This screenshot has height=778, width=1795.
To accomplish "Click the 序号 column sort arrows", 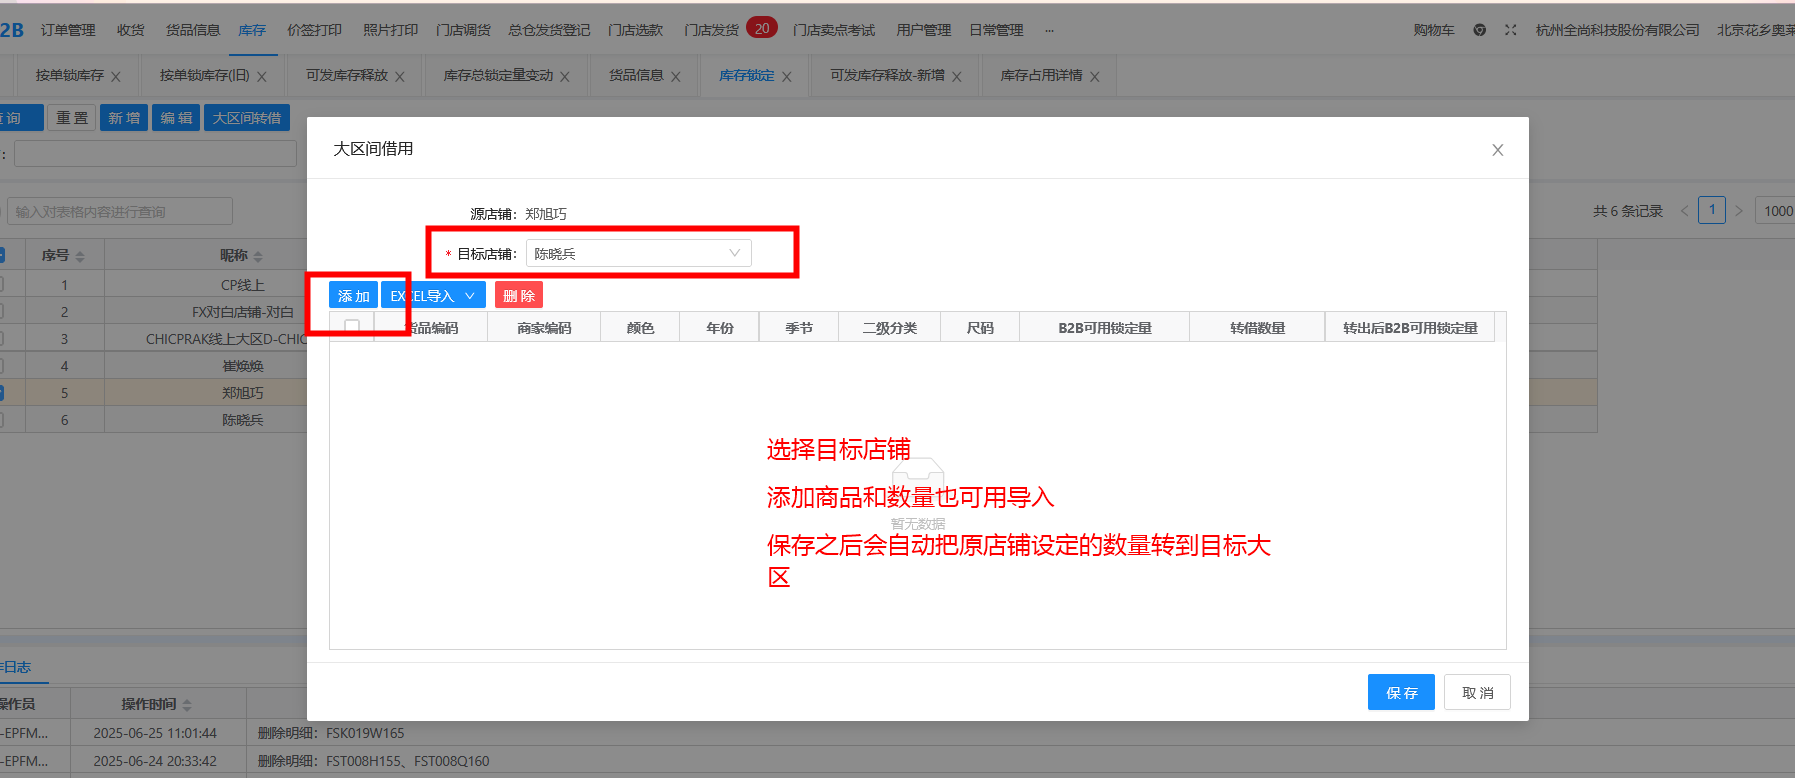I will click(80, 257).
